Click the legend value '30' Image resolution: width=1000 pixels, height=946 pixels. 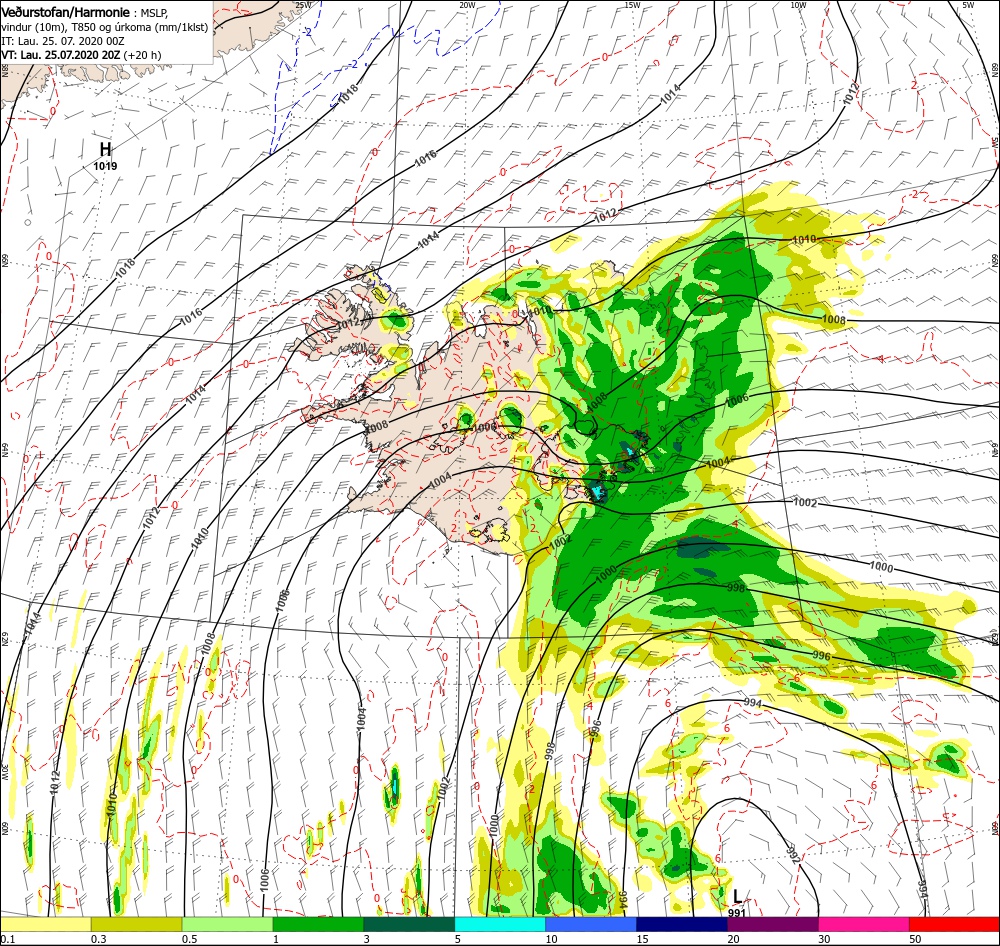click(825, 939)
